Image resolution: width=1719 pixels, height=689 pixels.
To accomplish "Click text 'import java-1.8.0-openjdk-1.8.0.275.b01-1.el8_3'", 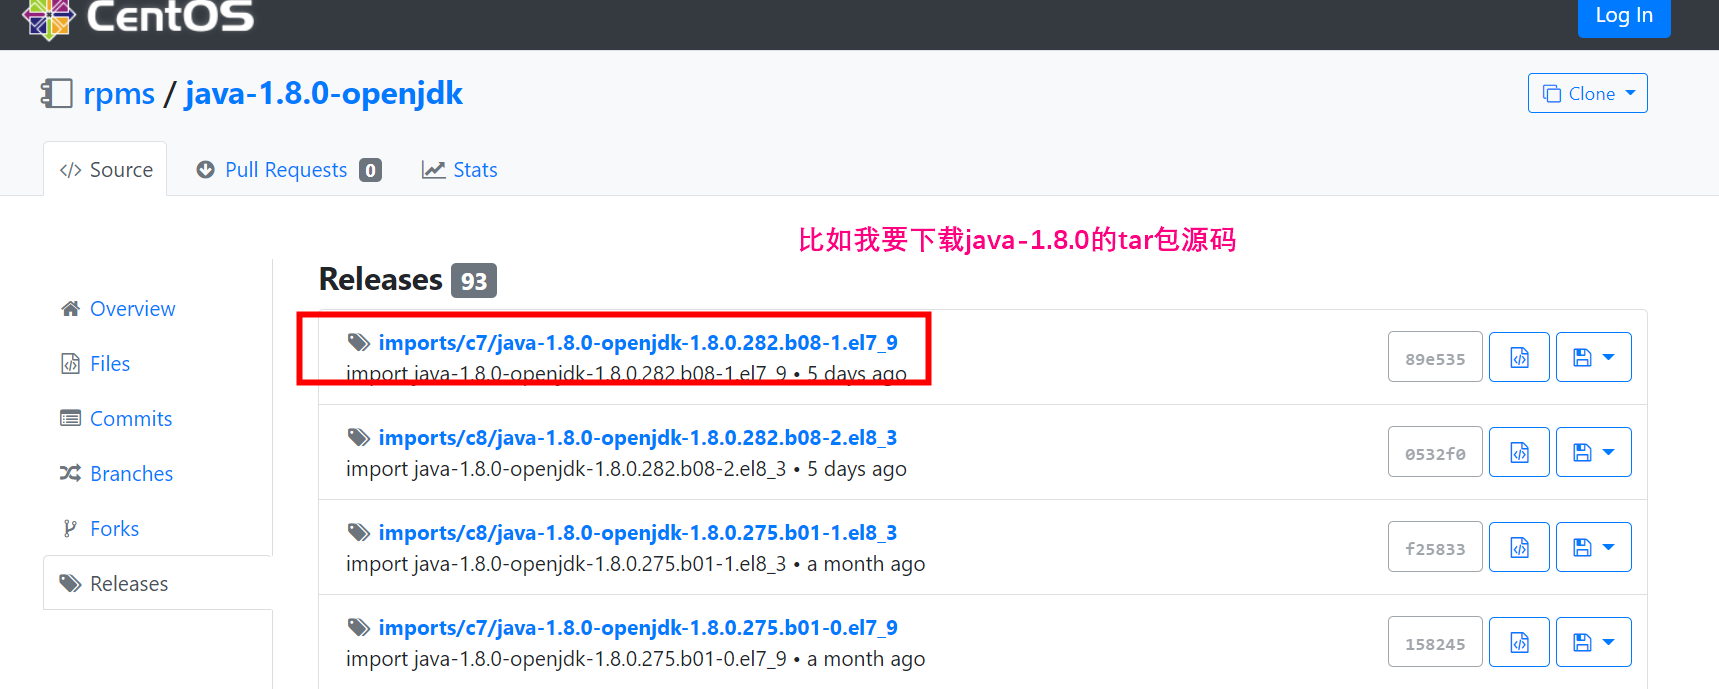I will pos(566,564).
